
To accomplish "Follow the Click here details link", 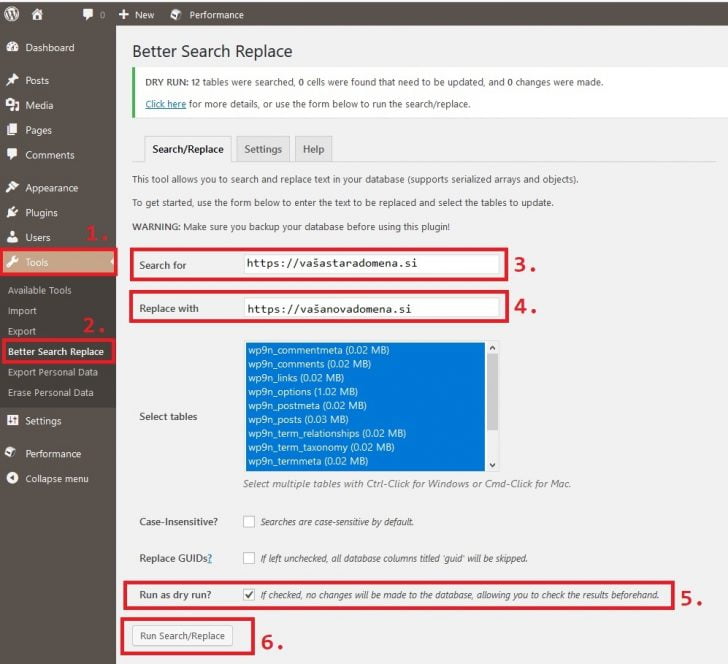I will (x=166, y=104).
